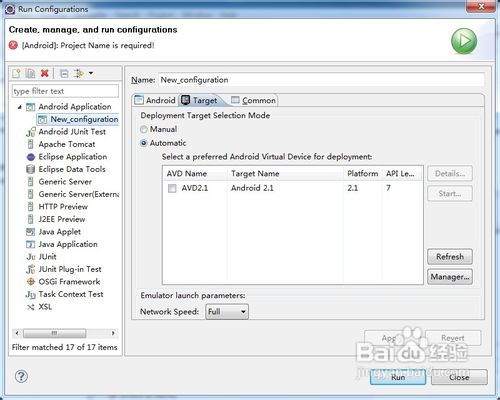Click the red error icon beside message
Image resolution: width=500 pixels, height=400 pixels.
[13, 45]
